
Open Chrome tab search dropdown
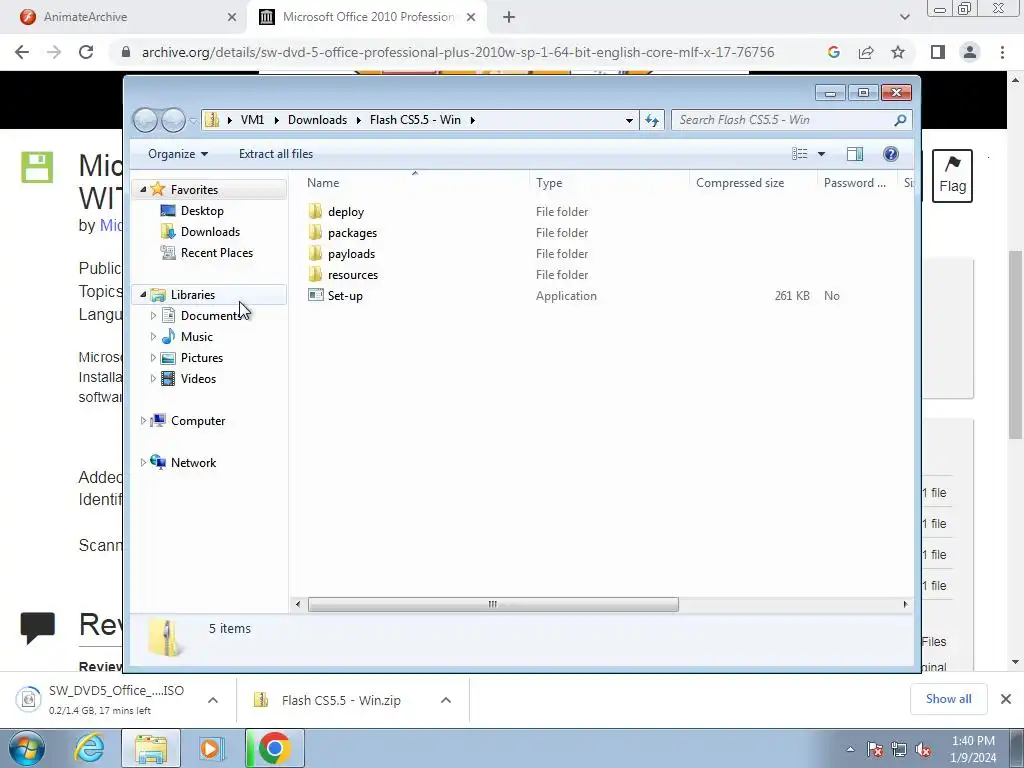(x=904, y=17)
